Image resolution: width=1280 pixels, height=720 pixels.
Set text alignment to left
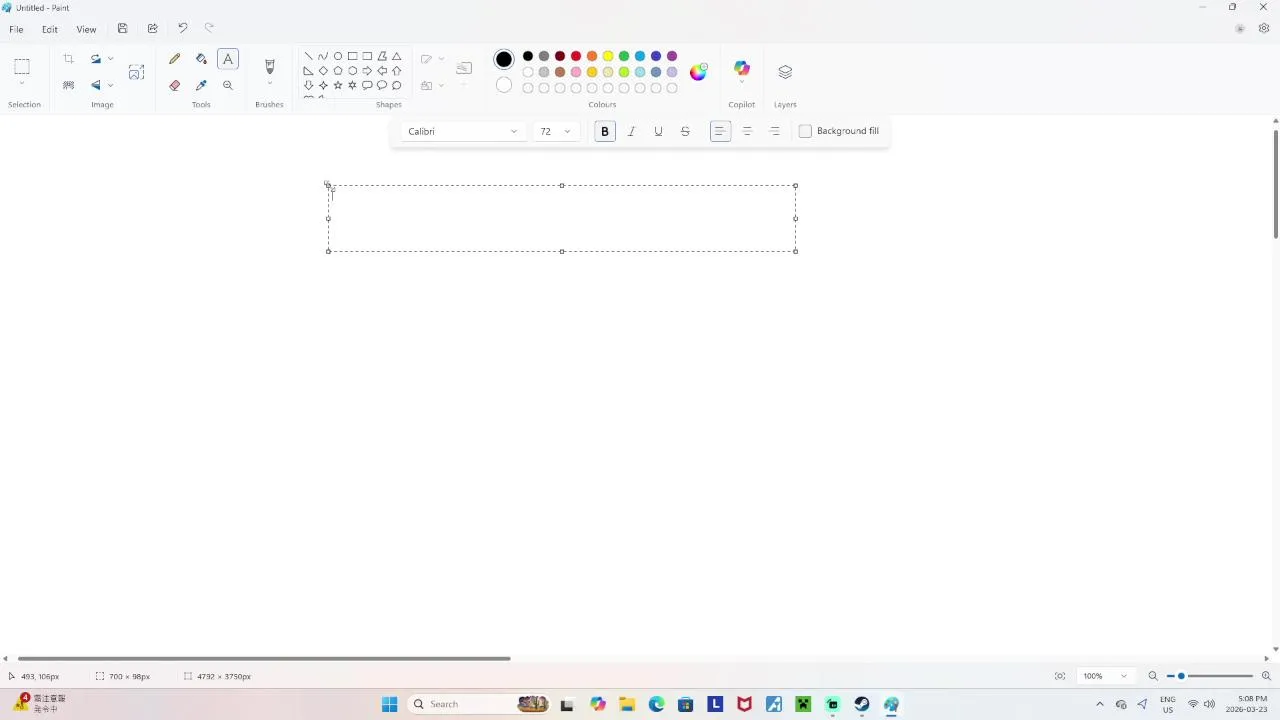tap(720, 131)
